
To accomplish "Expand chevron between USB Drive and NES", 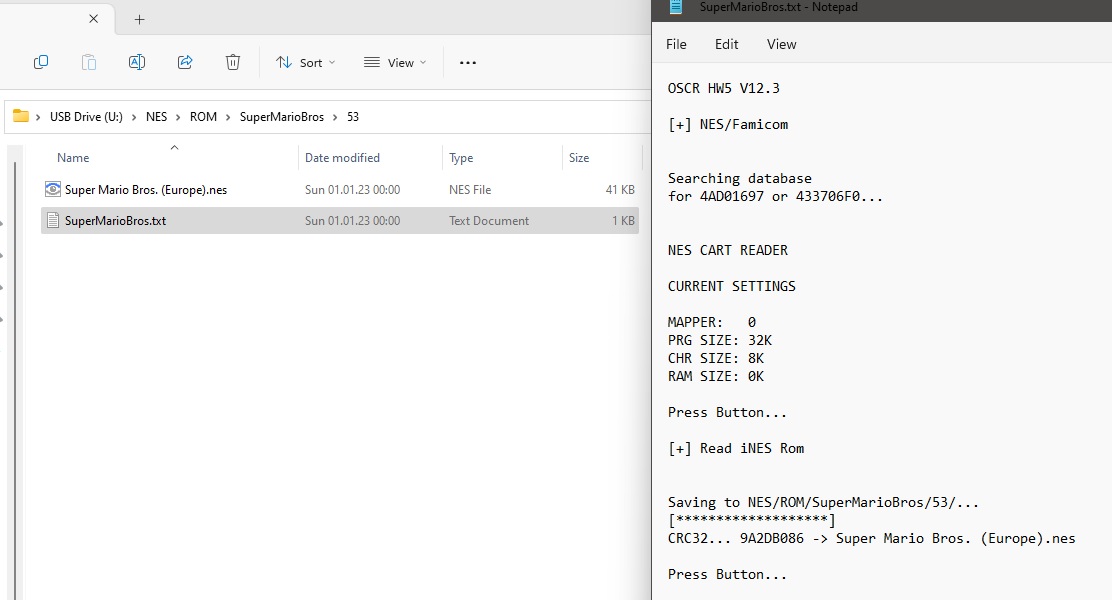I will (134, 117).
